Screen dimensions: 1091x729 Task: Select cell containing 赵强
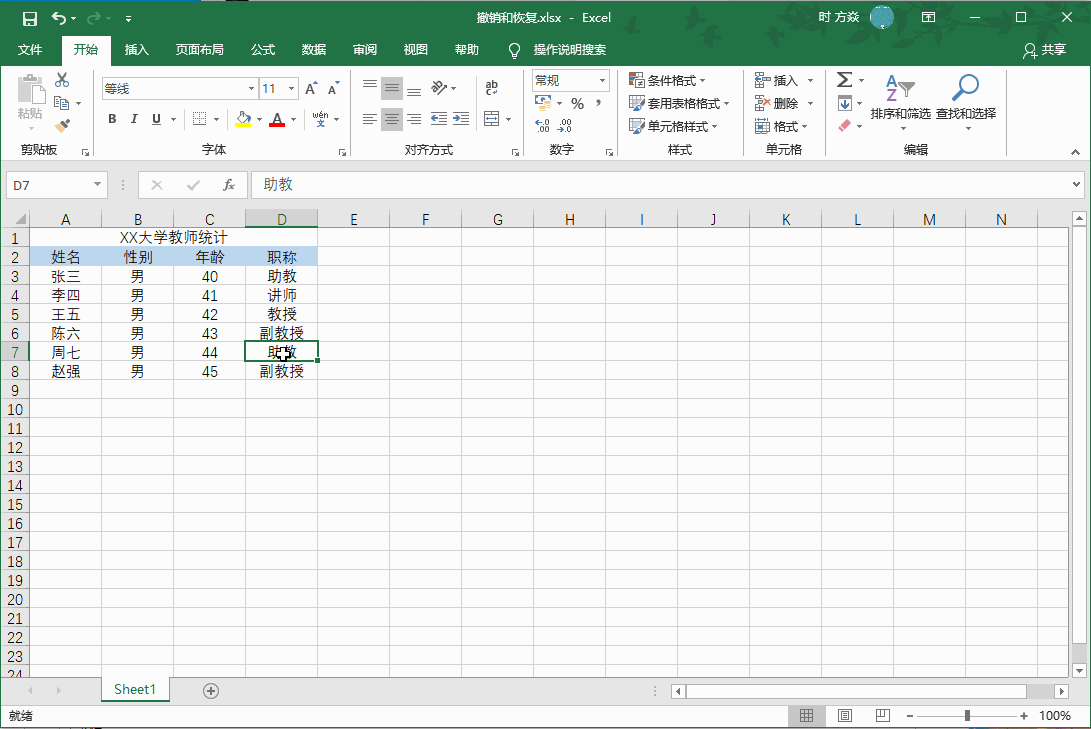point(65,371)
